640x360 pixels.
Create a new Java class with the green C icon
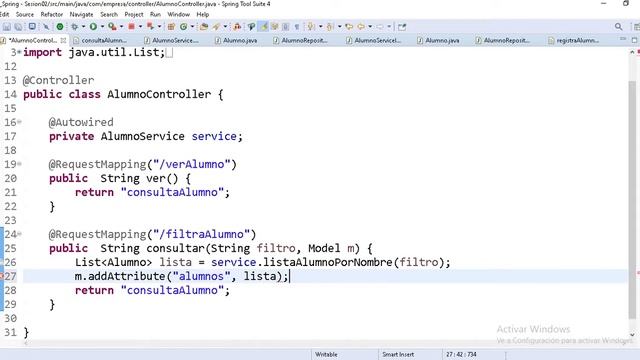[183, 27]
